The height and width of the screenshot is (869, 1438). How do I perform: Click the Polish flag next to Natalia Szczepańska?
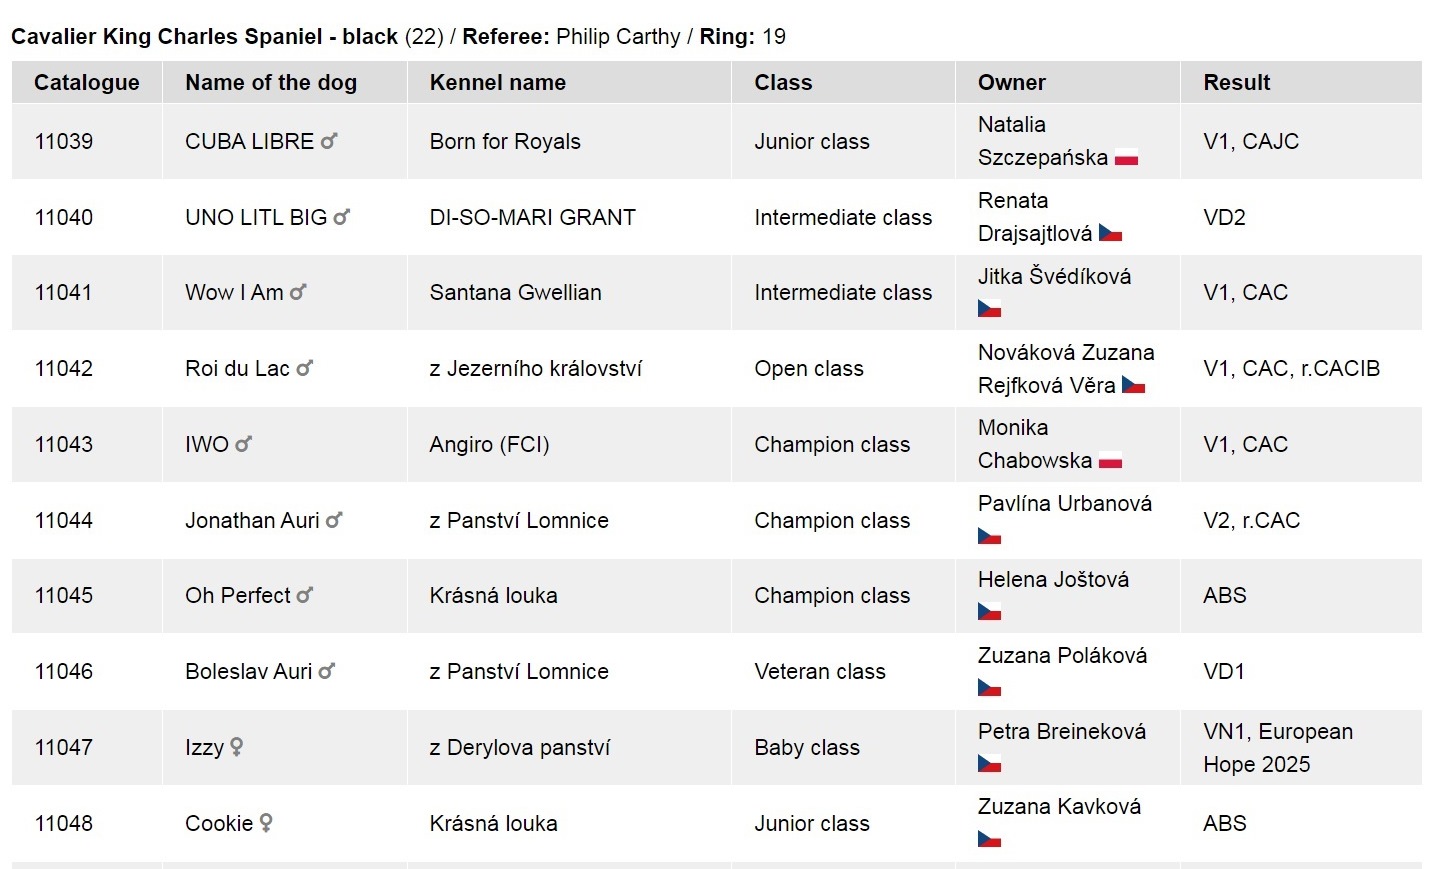point(1126,158)
